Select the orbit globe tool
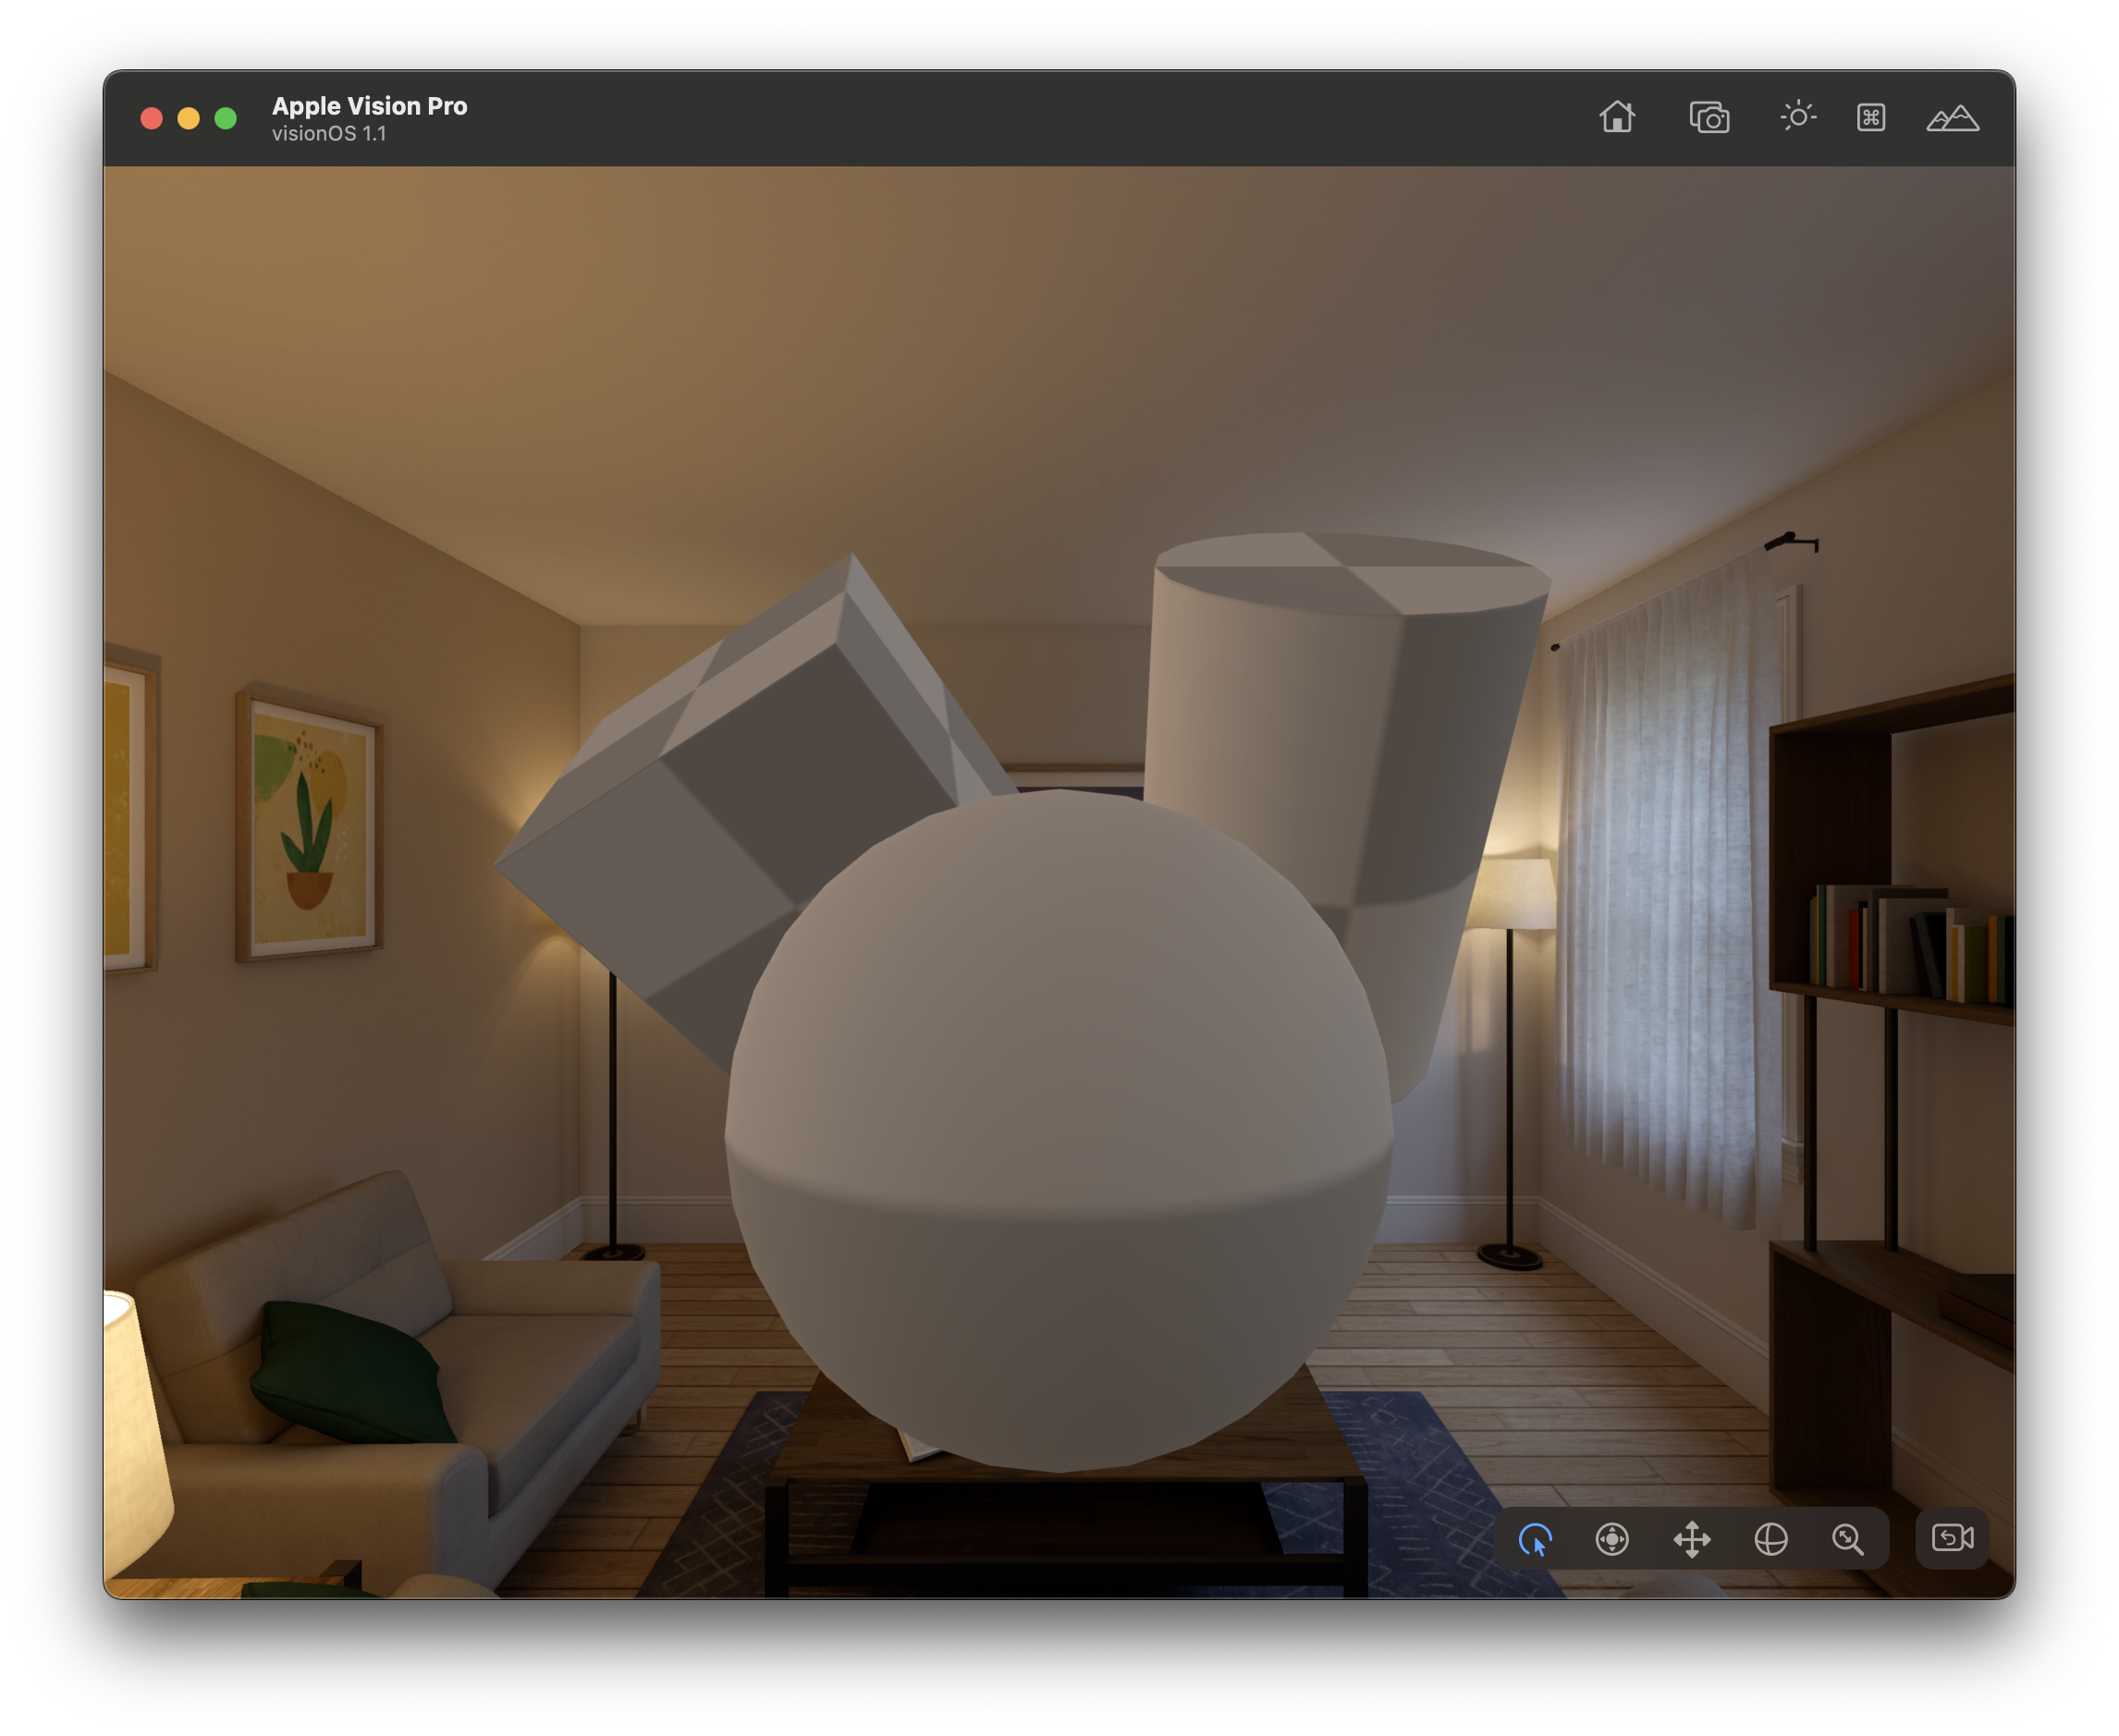 point(1771,1539)
